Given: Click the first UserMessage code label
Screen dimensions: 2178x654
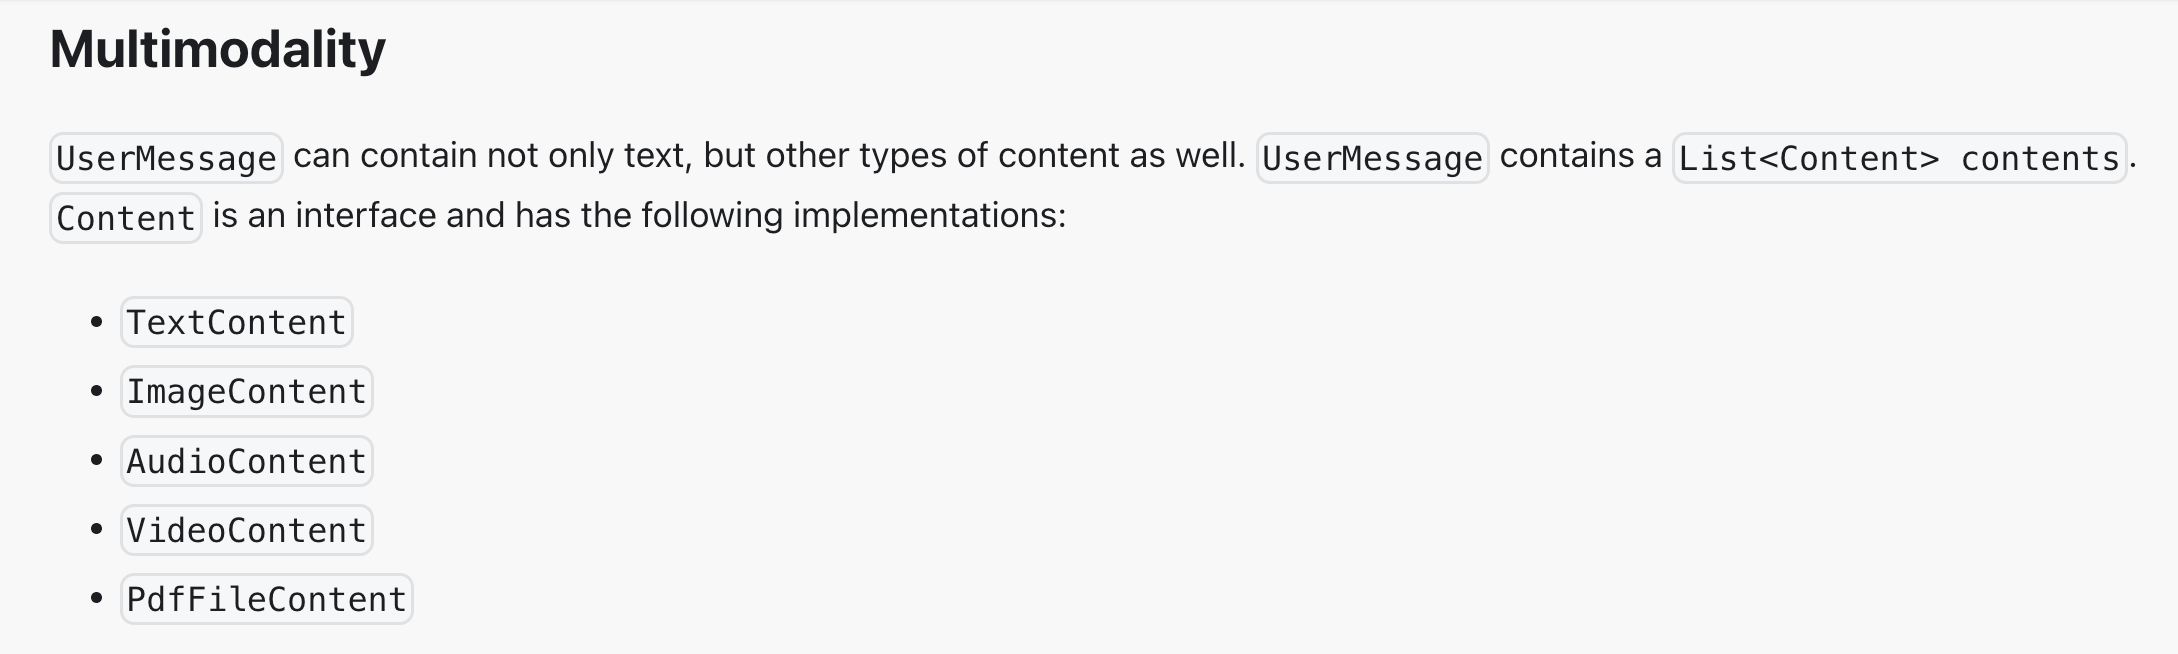Looking at the screenshot, I should 166,158.
